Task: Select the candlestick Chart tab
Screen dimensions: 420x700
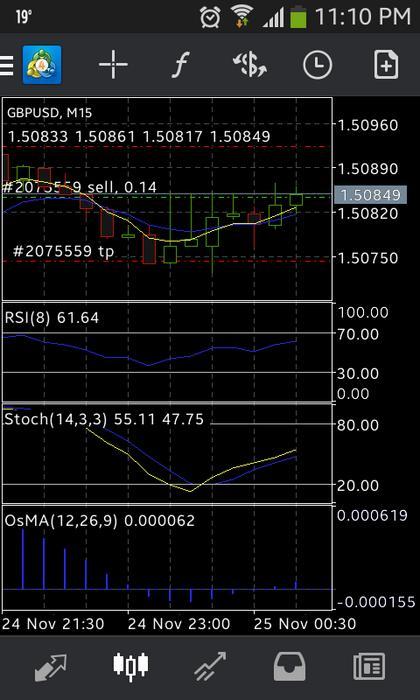Action: click(130, 667)
